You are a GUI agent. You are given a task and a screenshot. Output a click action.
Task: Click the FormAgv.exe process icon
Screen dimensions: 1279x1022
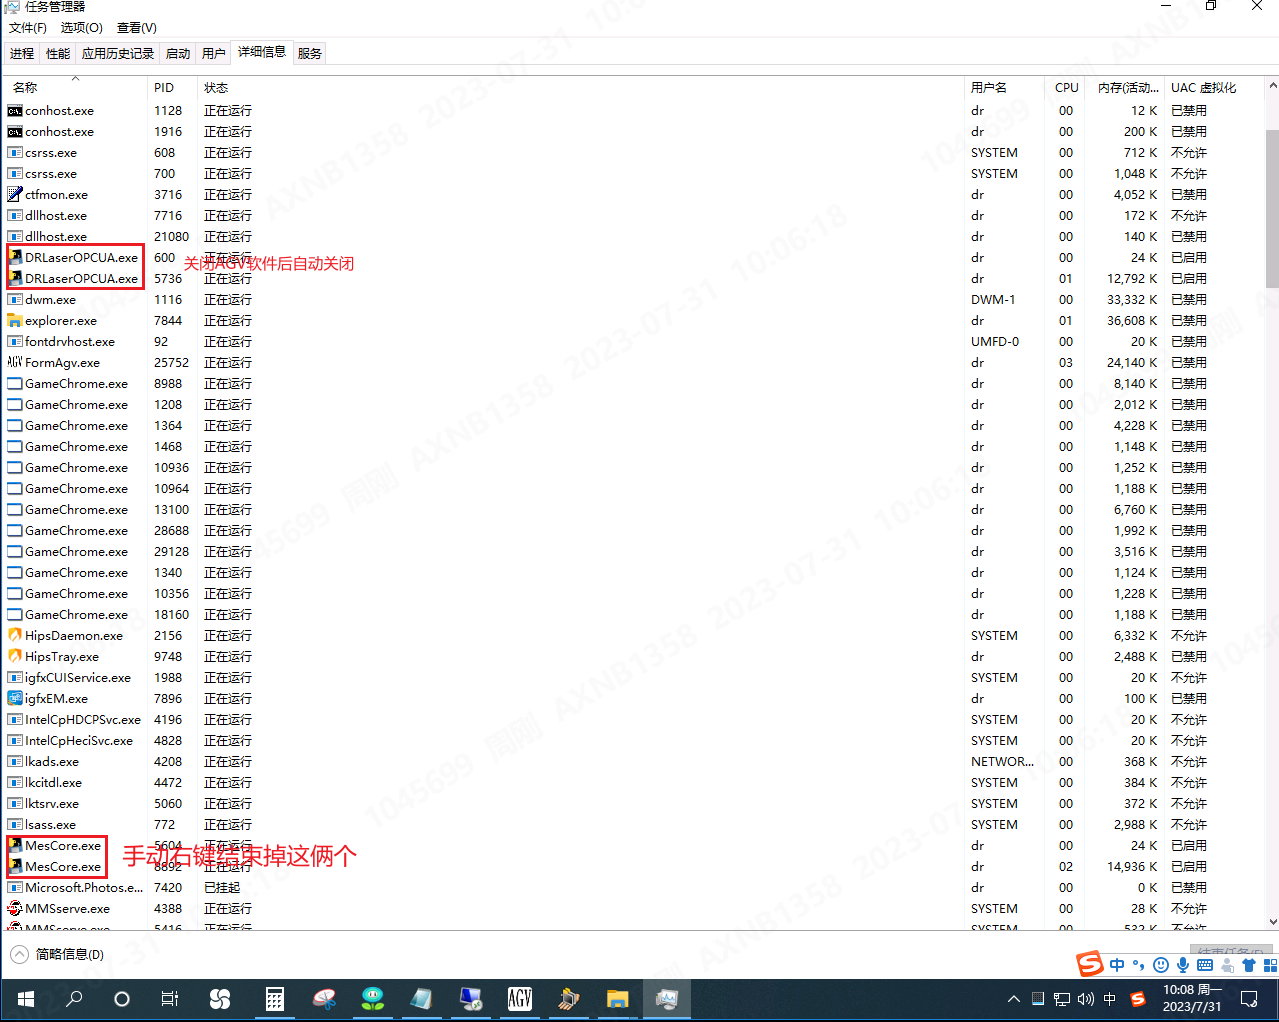15,362
